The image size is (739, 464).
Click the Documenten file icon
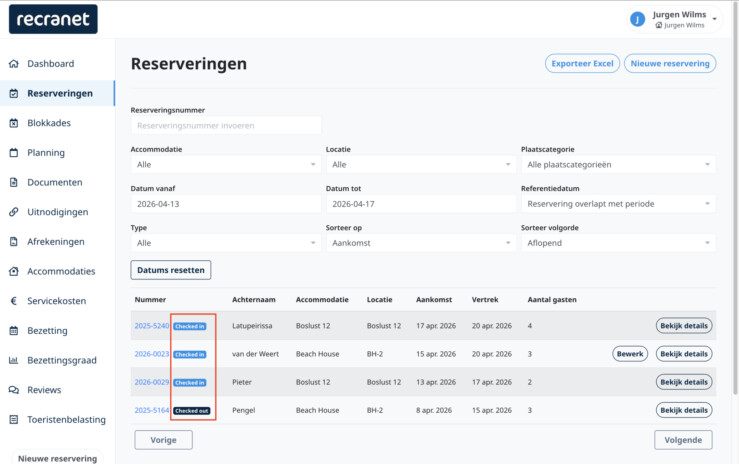click(14, 182)
